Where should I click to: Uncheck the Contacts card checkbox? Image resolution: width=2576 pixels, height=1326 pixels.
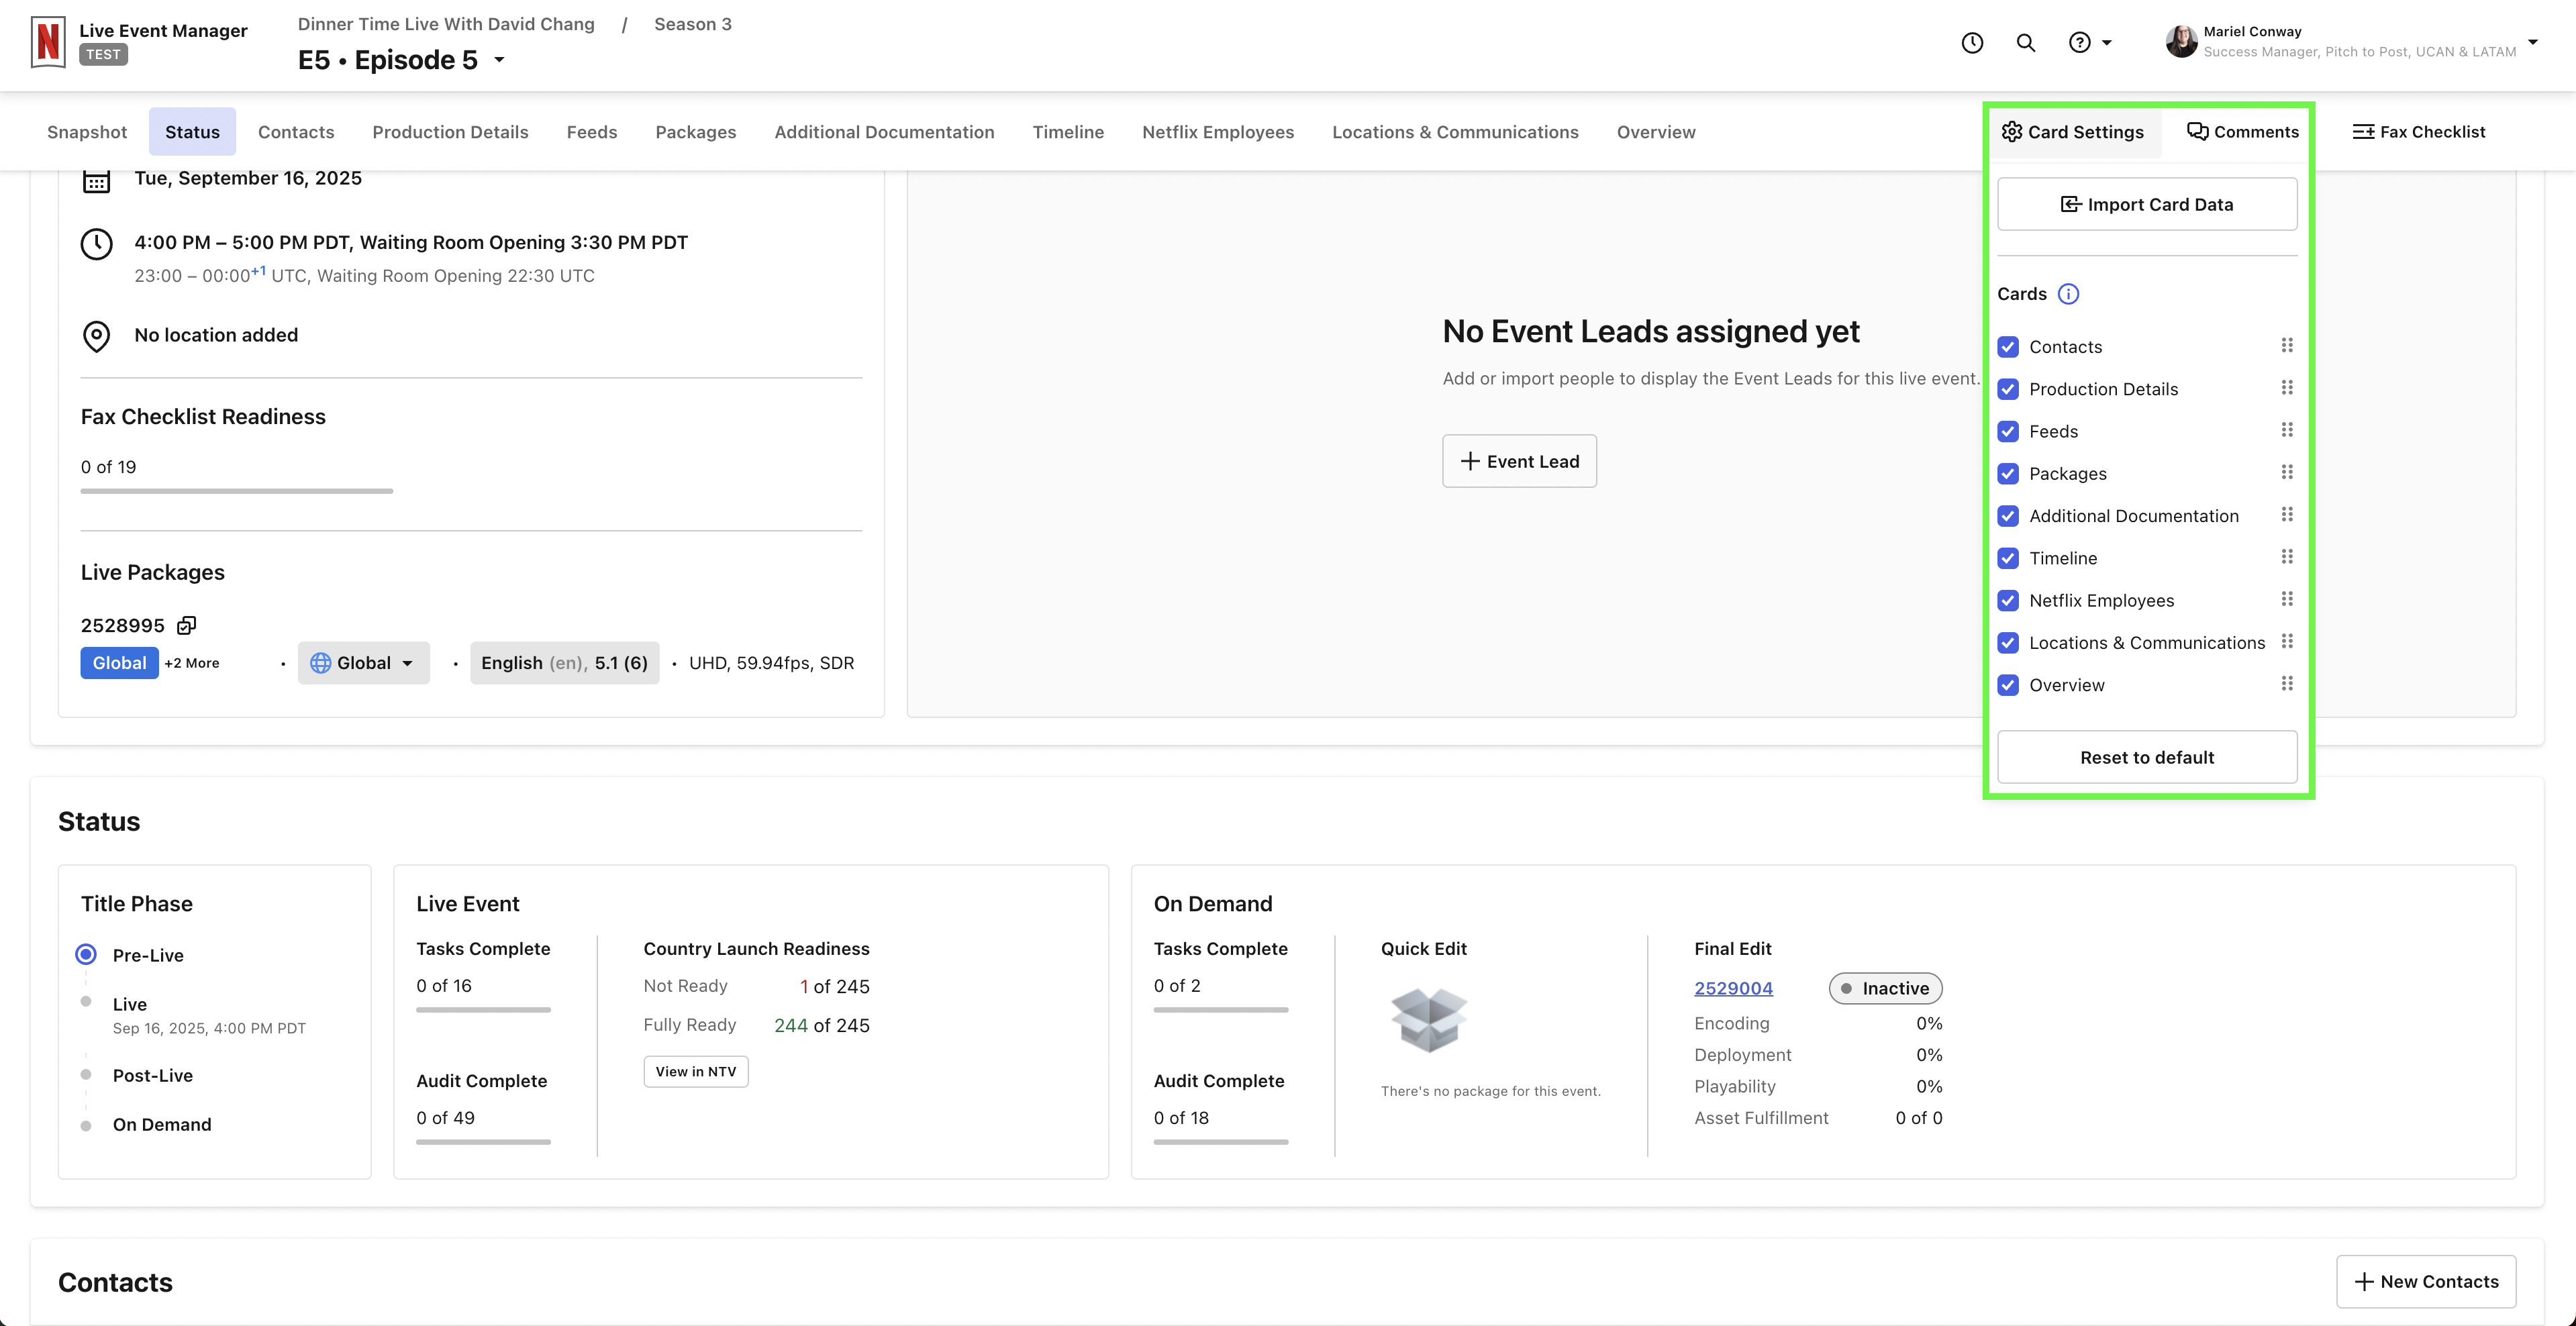pos(2008,347)
